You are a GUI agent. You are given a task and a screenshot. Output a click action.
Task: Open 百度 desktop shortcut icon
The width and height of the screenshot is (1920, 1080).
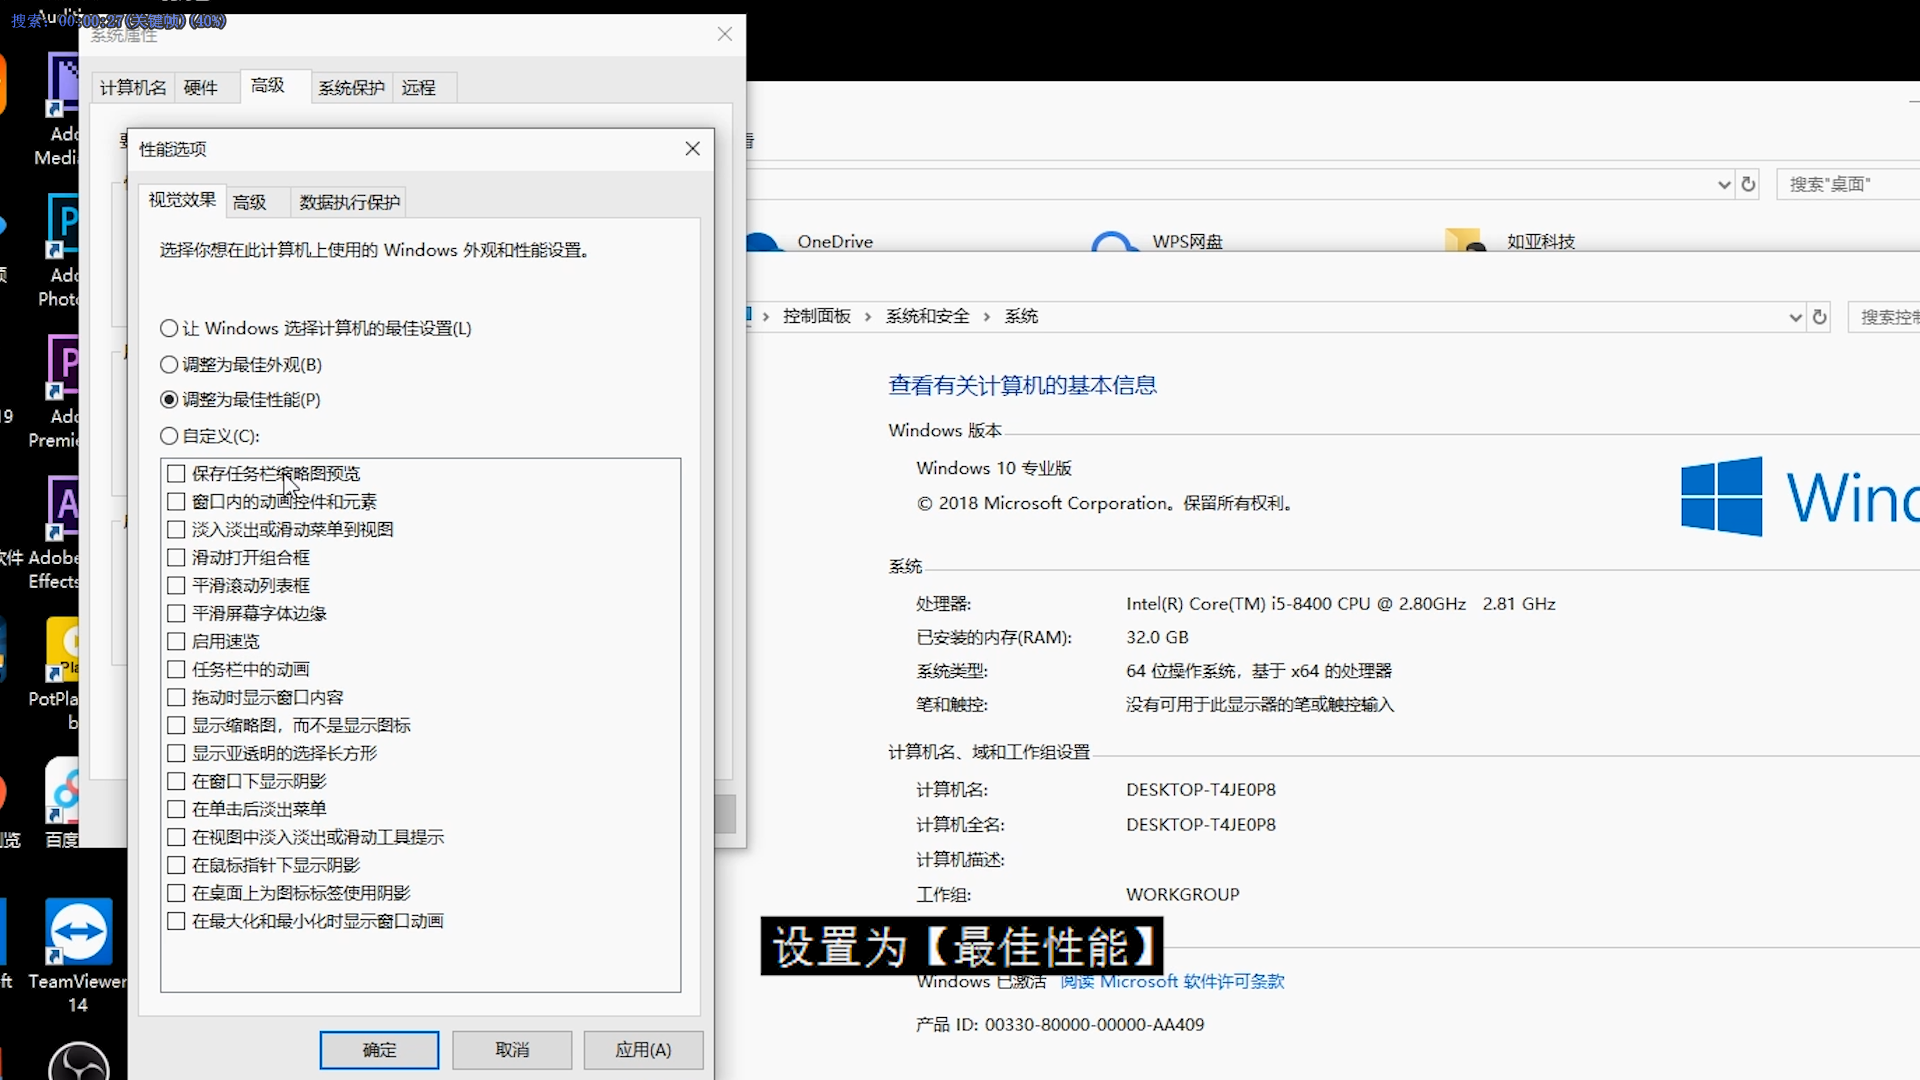(62, 803)
